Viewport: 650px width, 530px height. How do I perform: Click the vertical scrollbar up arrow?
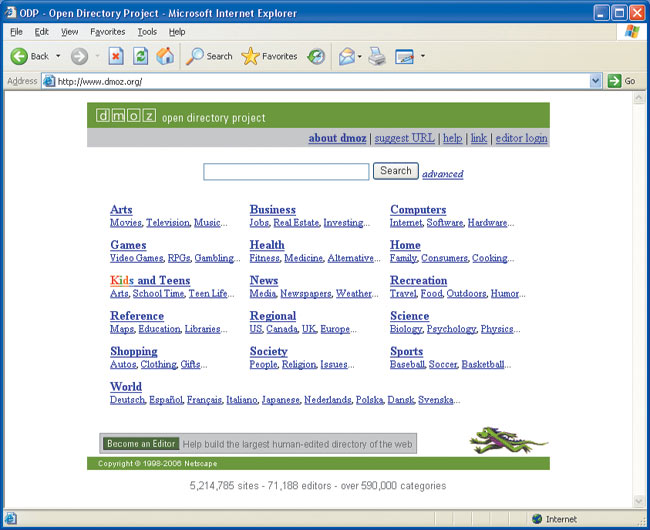tap(639, 98)
